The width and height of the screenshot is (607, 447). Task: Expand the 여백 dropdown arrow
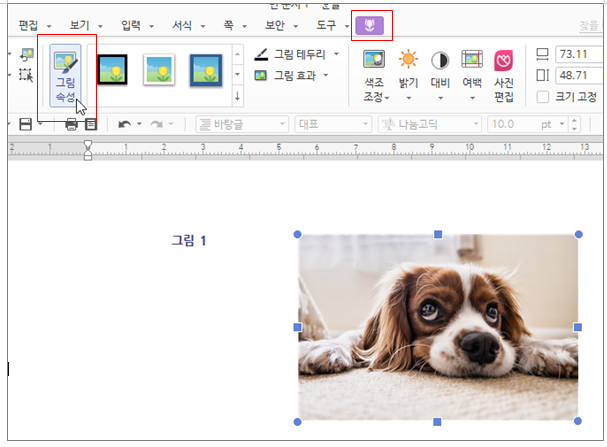(x=472, y=98)
